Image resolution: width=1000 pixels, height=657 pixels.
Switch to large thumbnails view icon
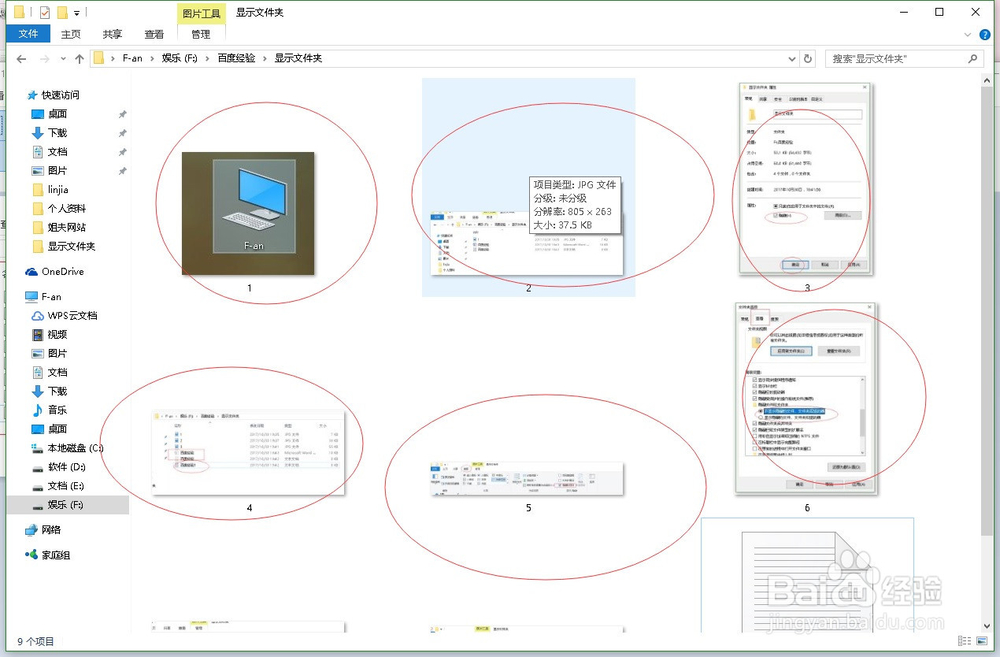982,641
